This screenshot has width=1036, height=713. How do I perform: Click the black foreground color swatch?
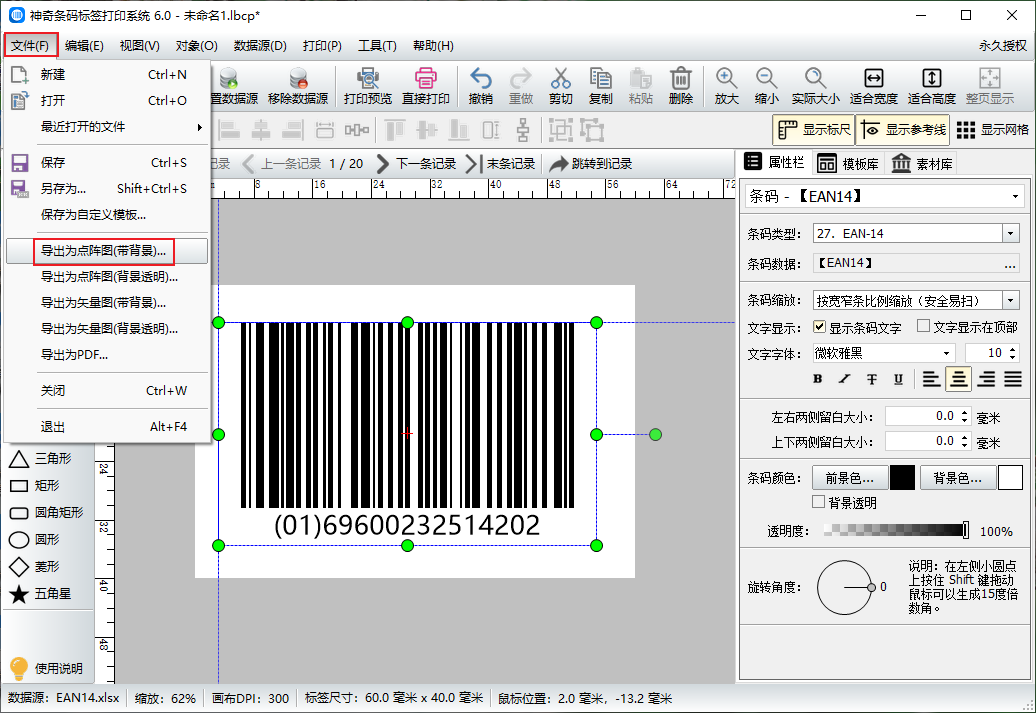[902, 478]
